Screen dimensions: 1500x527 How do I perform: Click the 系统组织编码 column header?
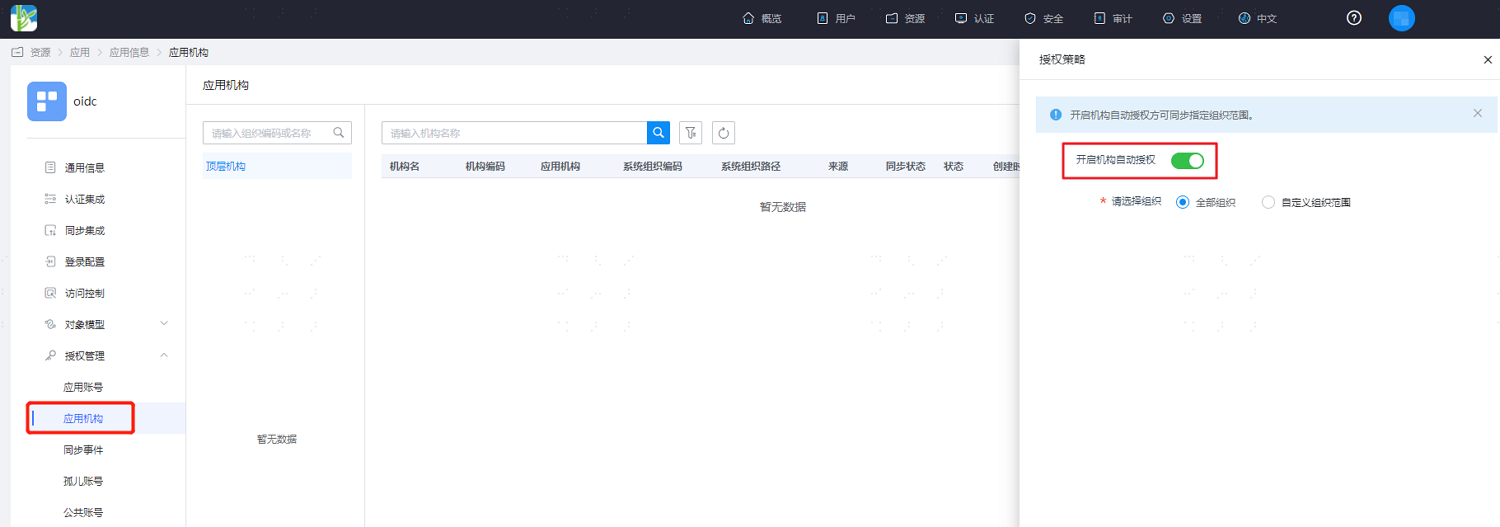[652, 166]
